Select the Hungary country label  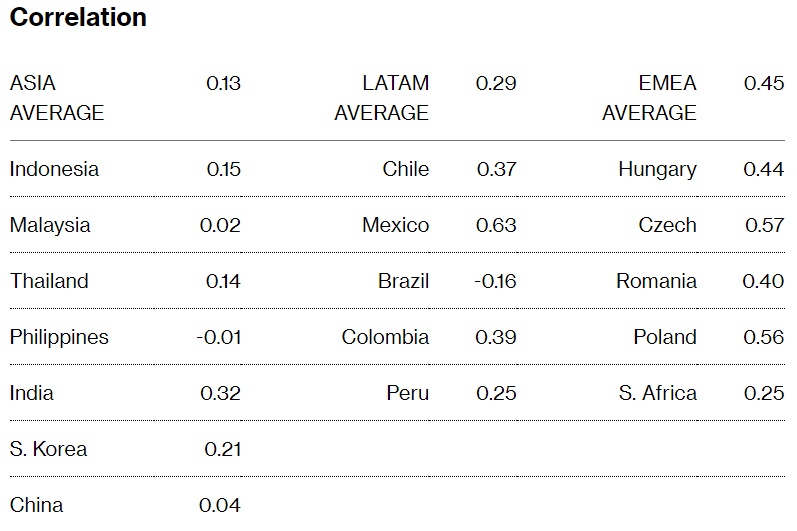(657, 169)
